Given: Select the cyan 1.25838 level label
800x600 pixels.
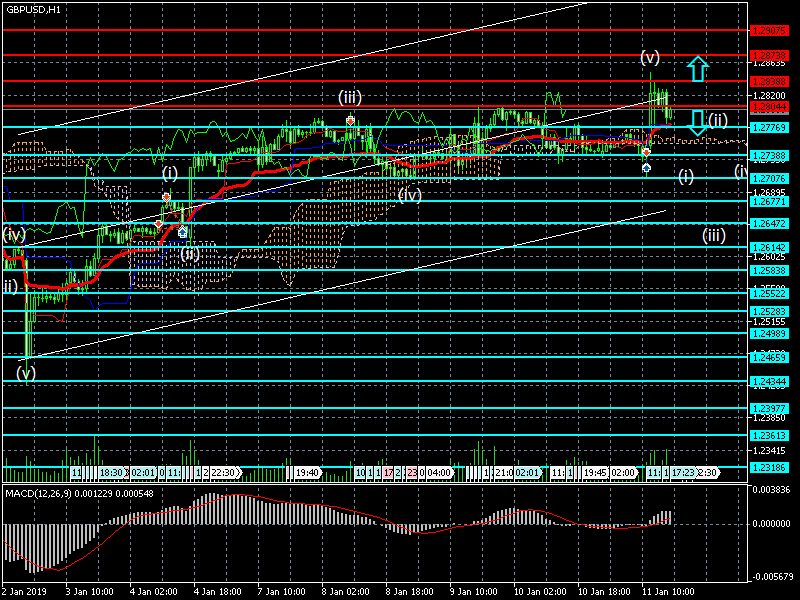Looking at the screenshot, I should [x=769, y=270].
